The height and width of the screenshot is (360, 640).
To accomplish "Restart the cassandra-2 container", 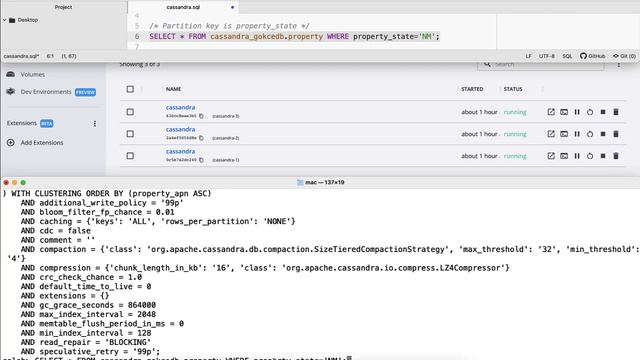I will tap(590, 134).
